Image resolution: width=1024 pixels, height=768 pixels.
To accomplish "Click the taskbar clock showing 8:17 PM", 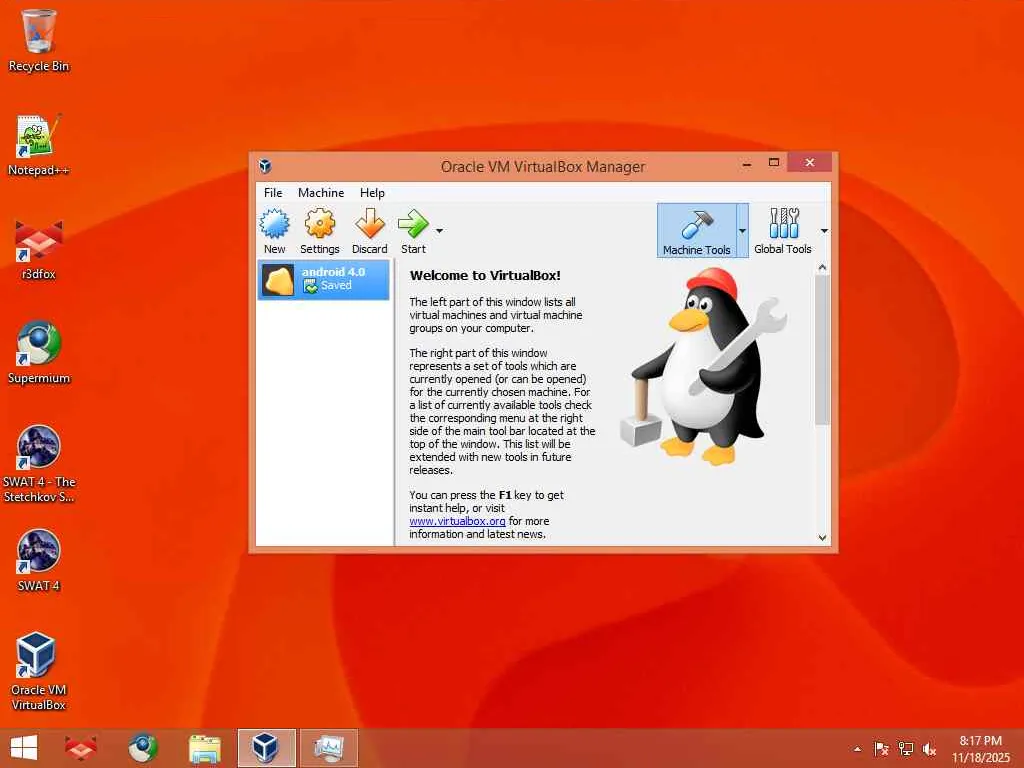I will tap(980, 748).
